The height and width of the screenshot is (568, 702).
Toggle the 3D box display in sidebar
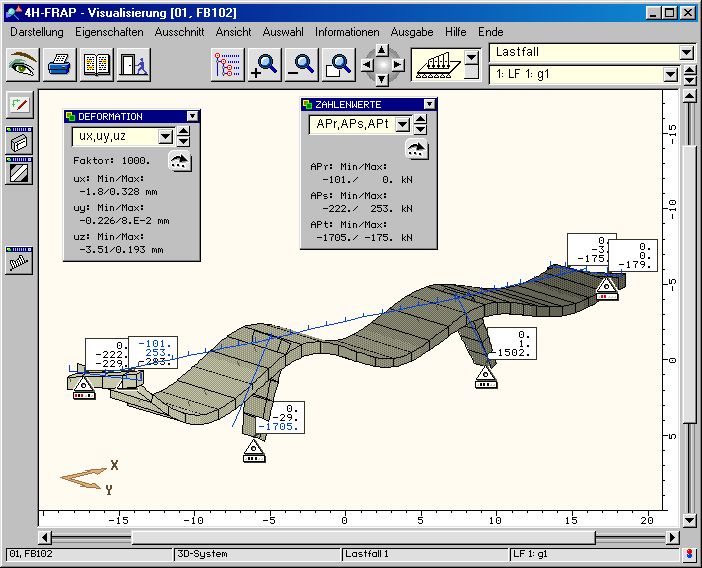tap(20, 142)
